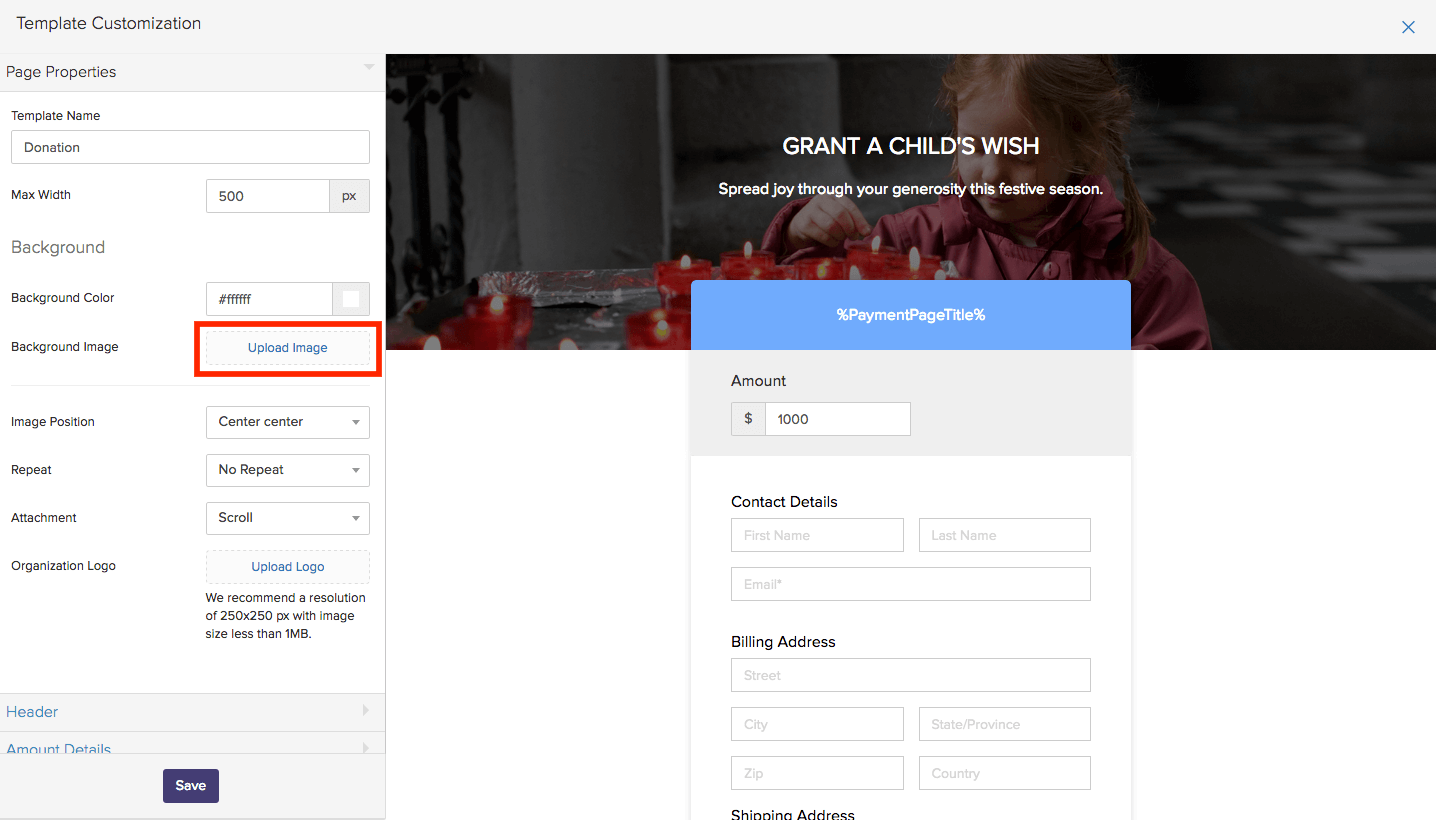Collapse the Page Properties section
1436x820 pixels.
(368, 68)
